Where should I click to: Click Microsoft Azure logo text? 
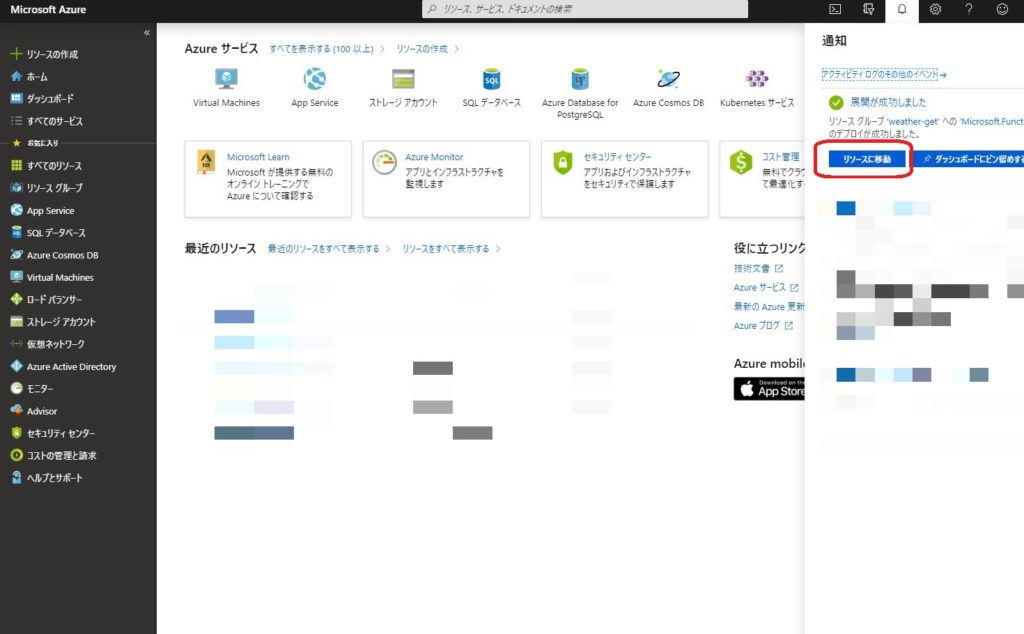(x=48, y=10)
